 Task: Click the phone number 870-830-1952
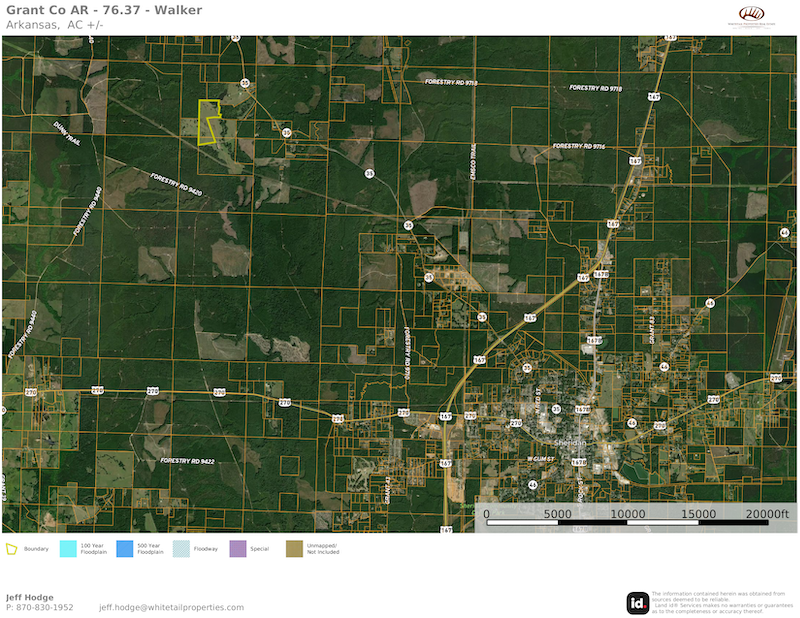(x=39, y=607)
